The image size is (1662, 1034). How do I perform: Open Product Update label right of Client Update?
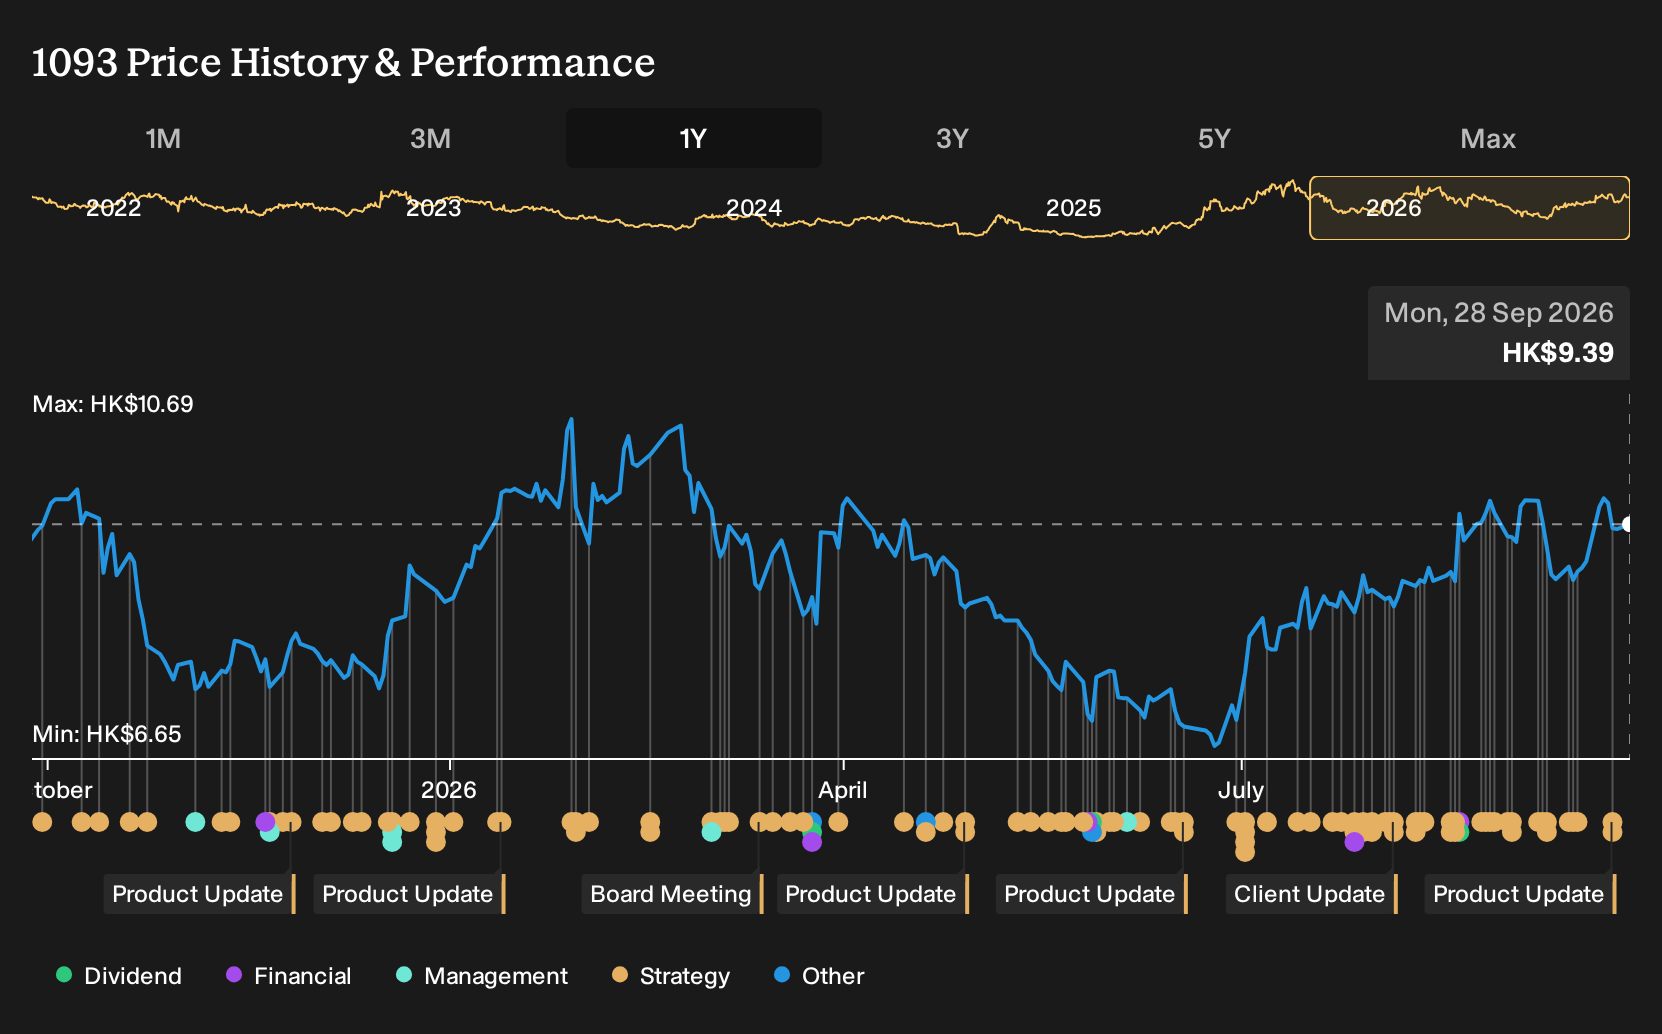pyautogui.click(x=1520, y=894)
